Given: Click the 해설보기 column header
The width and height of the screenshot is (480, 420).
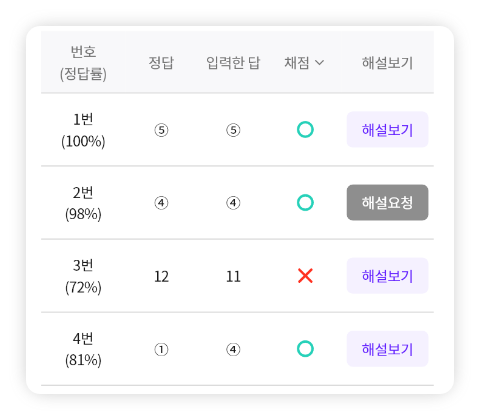Looking at the screenshot, I should coord(387,63).
